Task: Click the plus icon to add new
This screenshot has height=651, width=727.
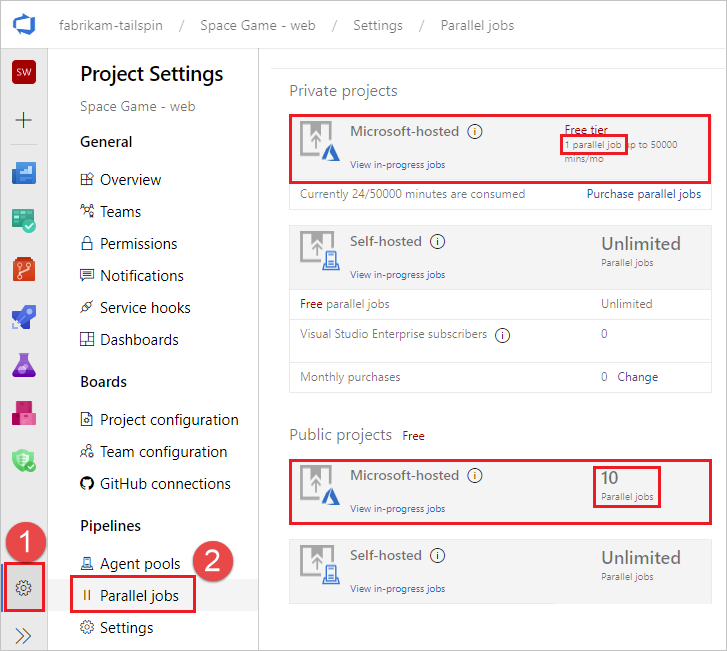Action: click(24, 120)
